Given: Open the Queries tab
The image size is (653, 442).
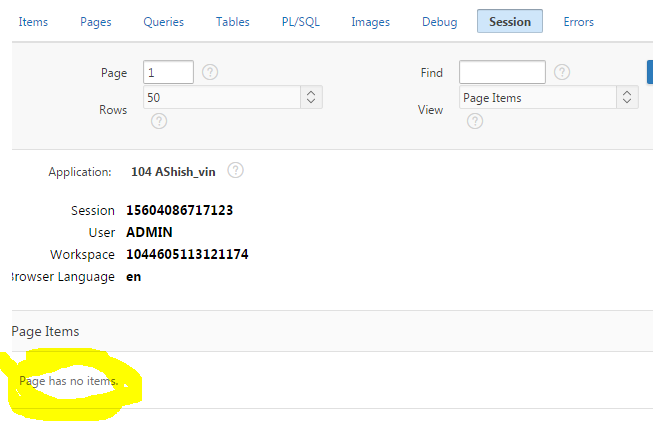Looking at the screenshot, I should (x=163, y=21).
